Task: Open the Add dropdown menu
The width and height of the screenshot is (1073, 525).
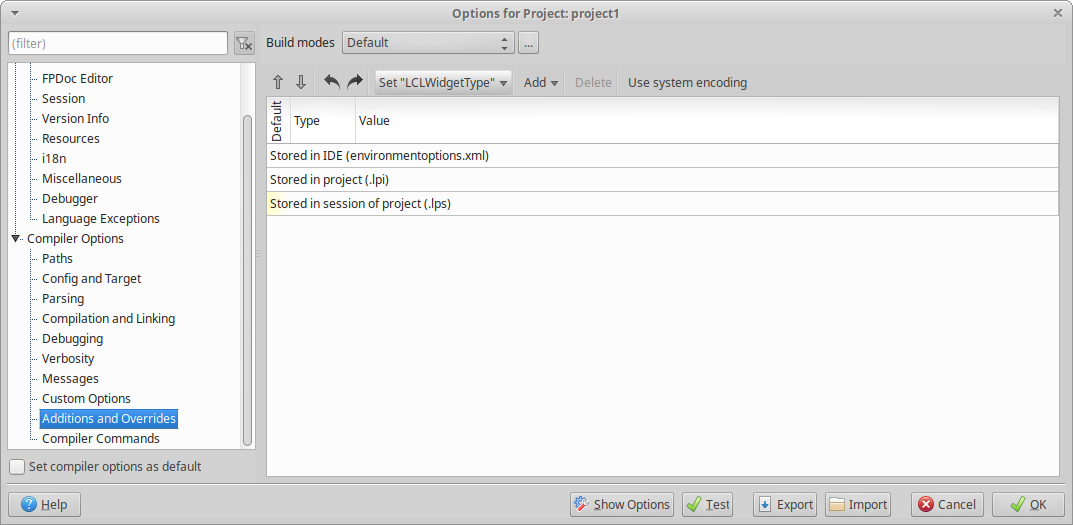Action: click(541, 82)
